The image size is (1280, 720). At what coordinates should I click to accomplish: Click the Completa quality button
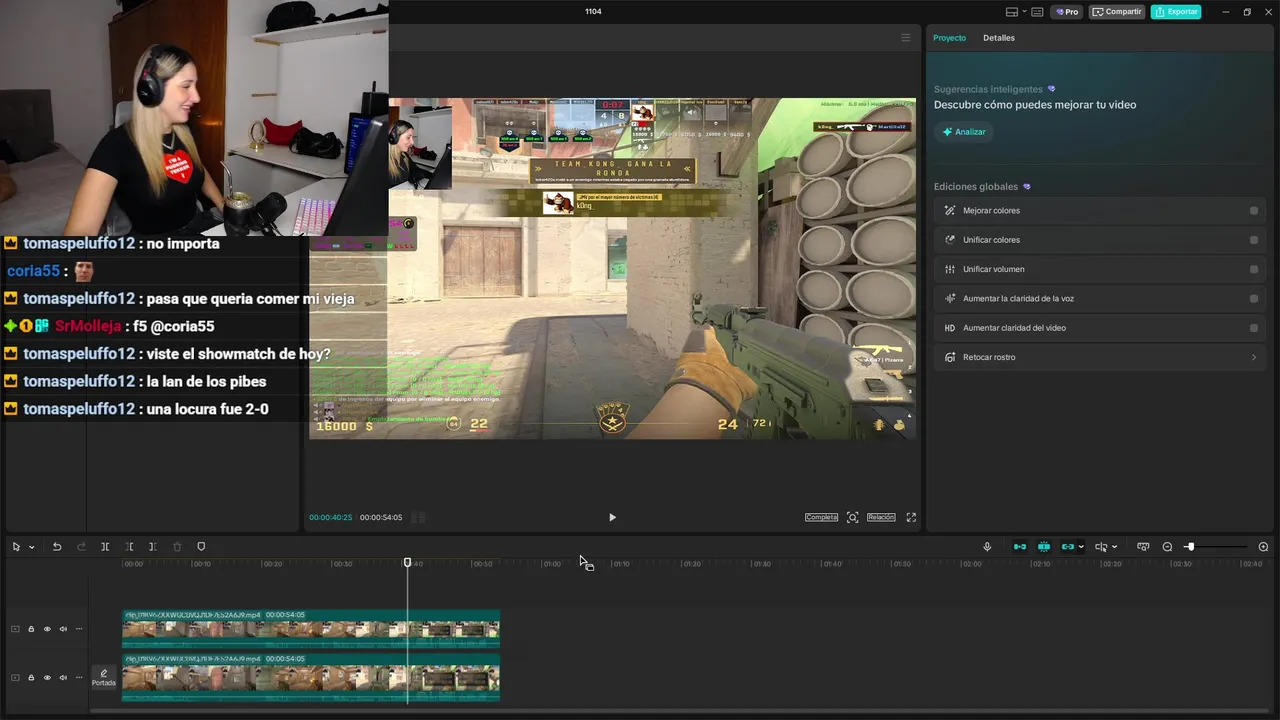[821, 517]
